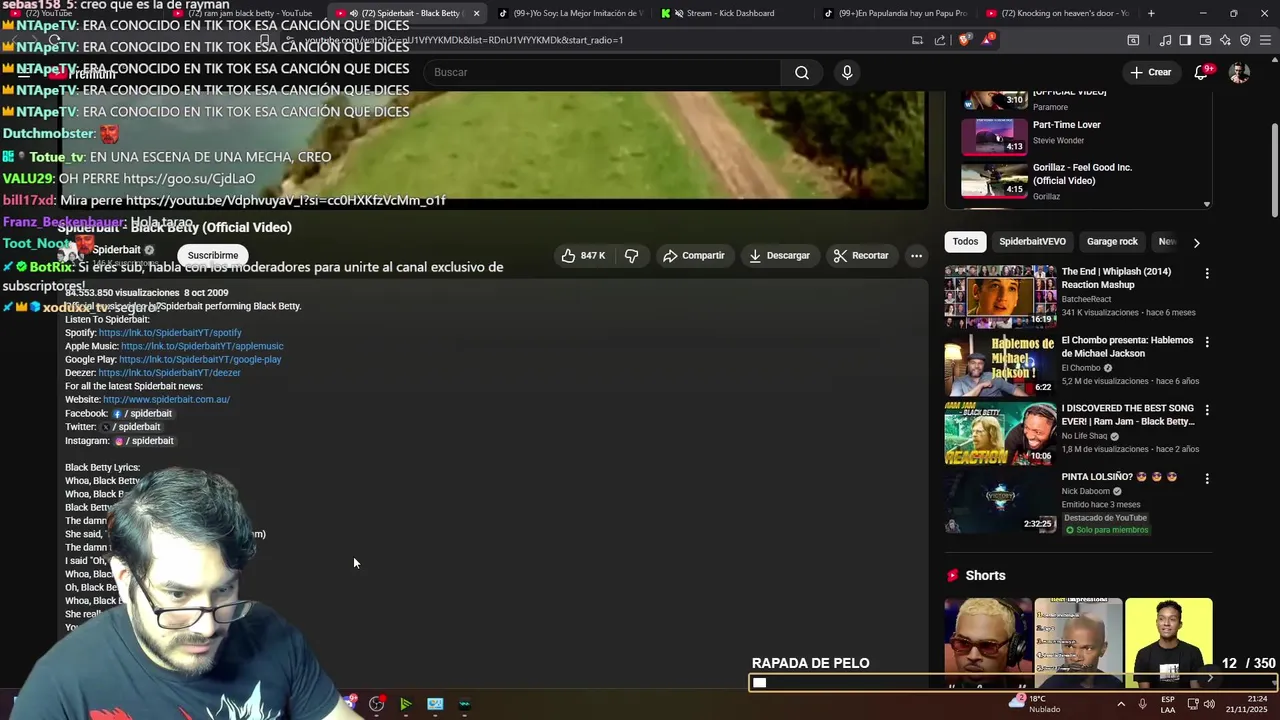The image size is (1280, 720).
Task: Subscribe to Spiderbait with Suscribirme
Action: pyautogui.click(x=213, y=255)
